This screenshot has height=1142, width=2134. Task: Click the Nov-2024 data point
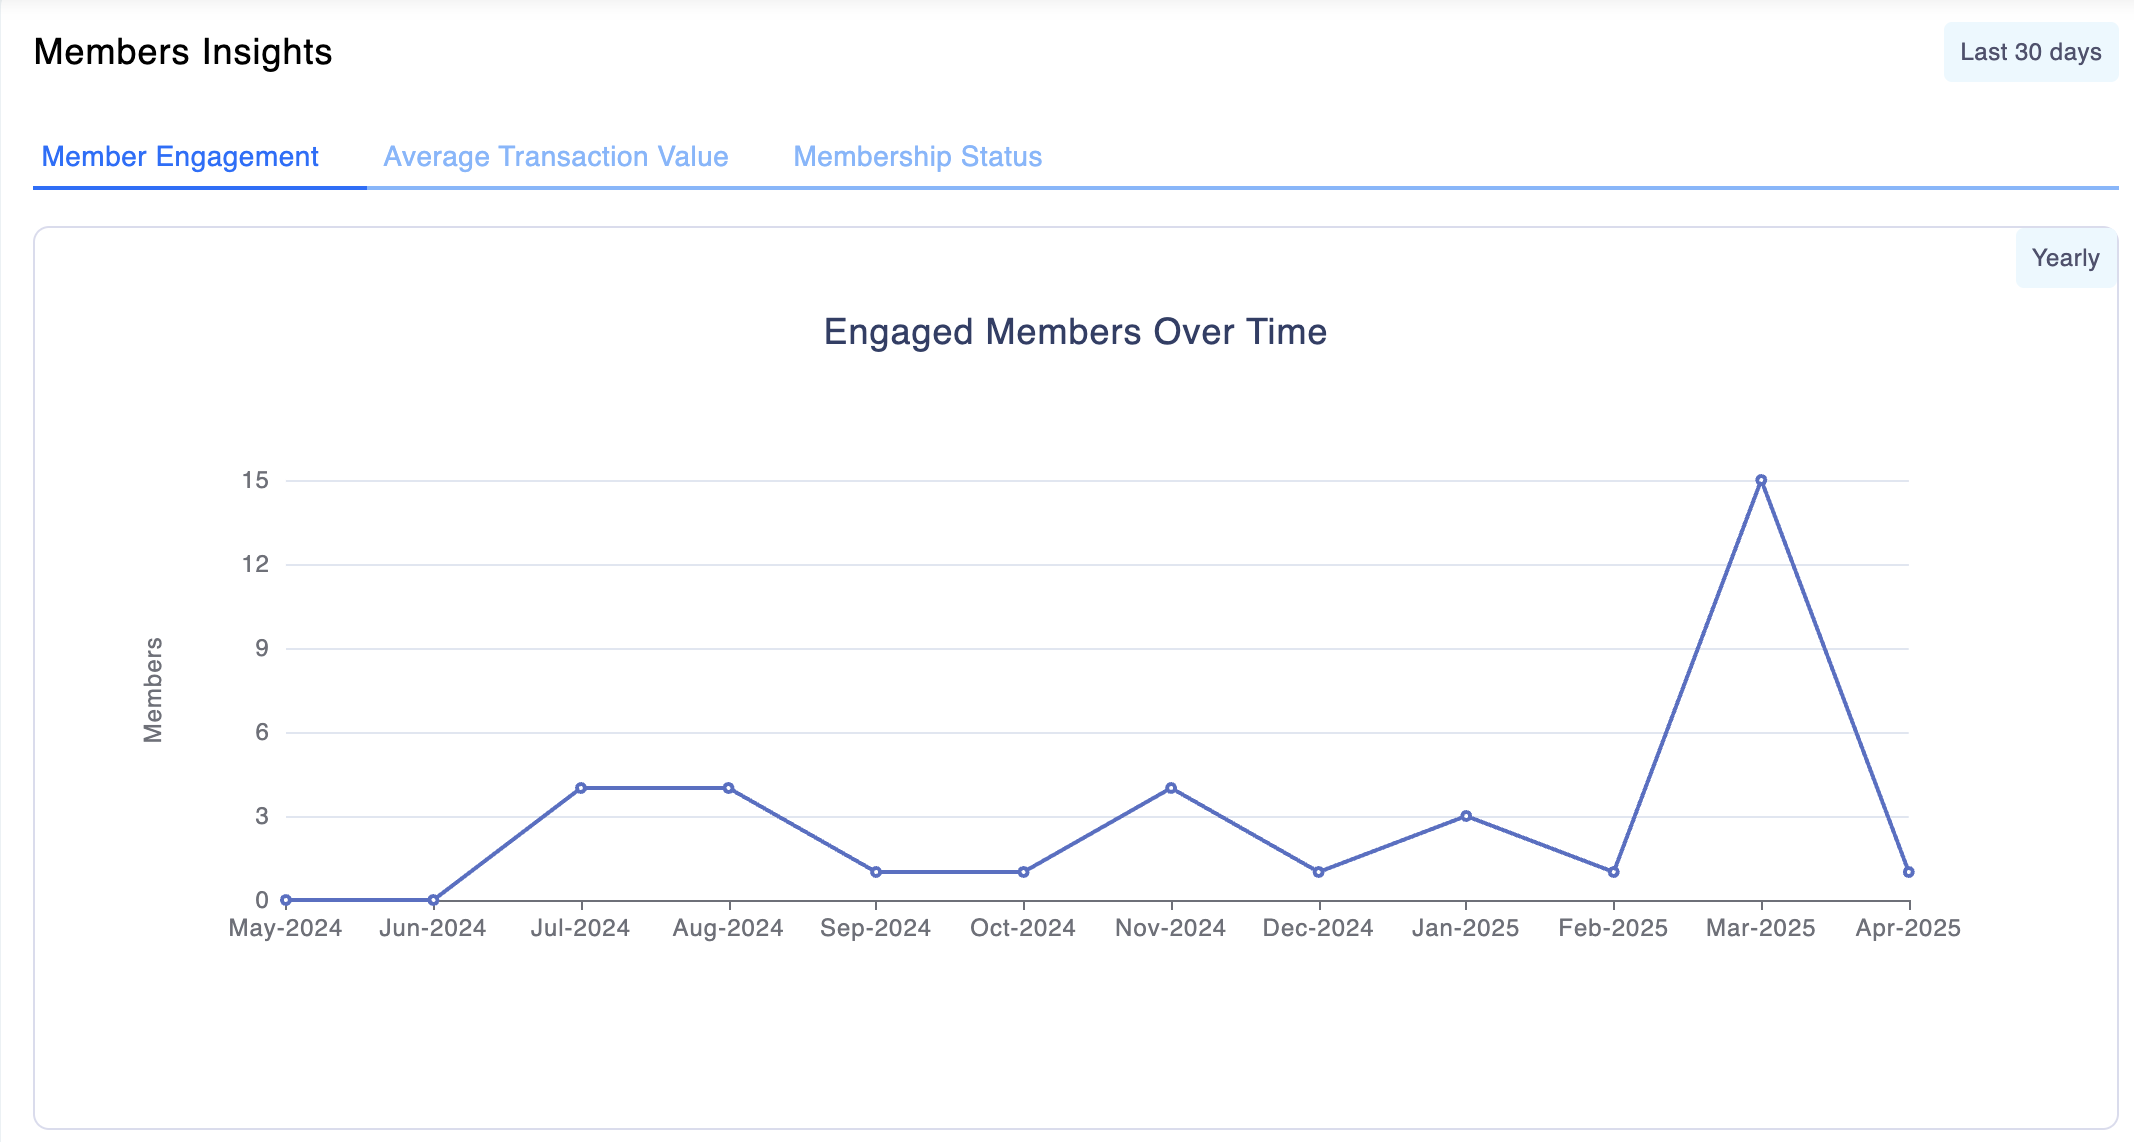1171,788
